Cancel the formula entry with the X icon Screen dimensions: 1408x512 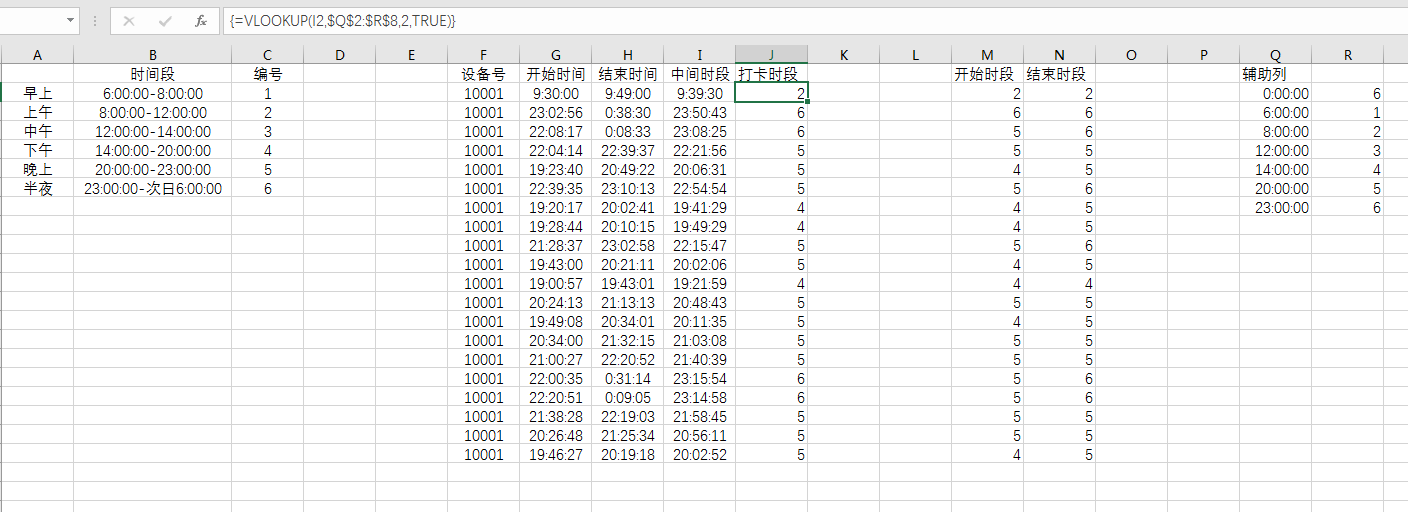(x=129, y=20)
